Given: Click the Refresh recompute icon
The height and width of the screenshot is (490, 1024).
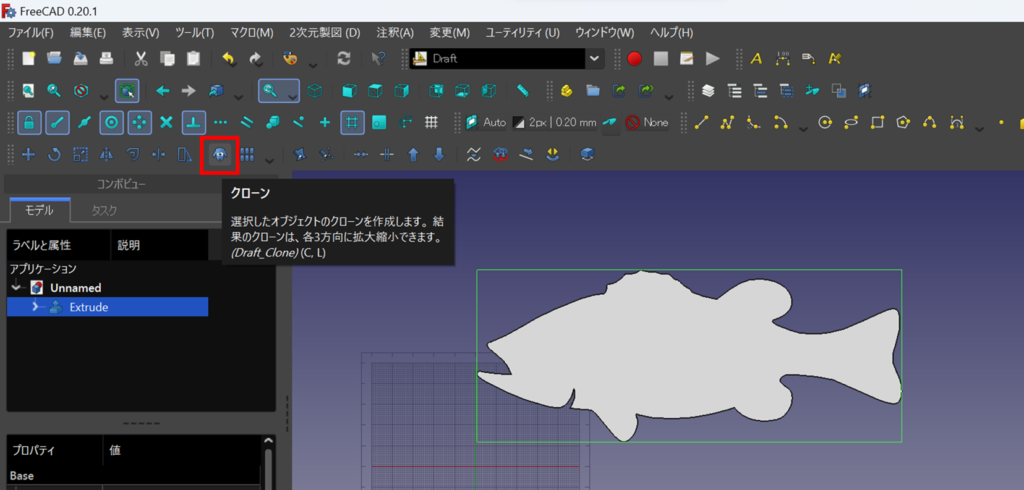Looking at the screenshot, I should (344, 59).
